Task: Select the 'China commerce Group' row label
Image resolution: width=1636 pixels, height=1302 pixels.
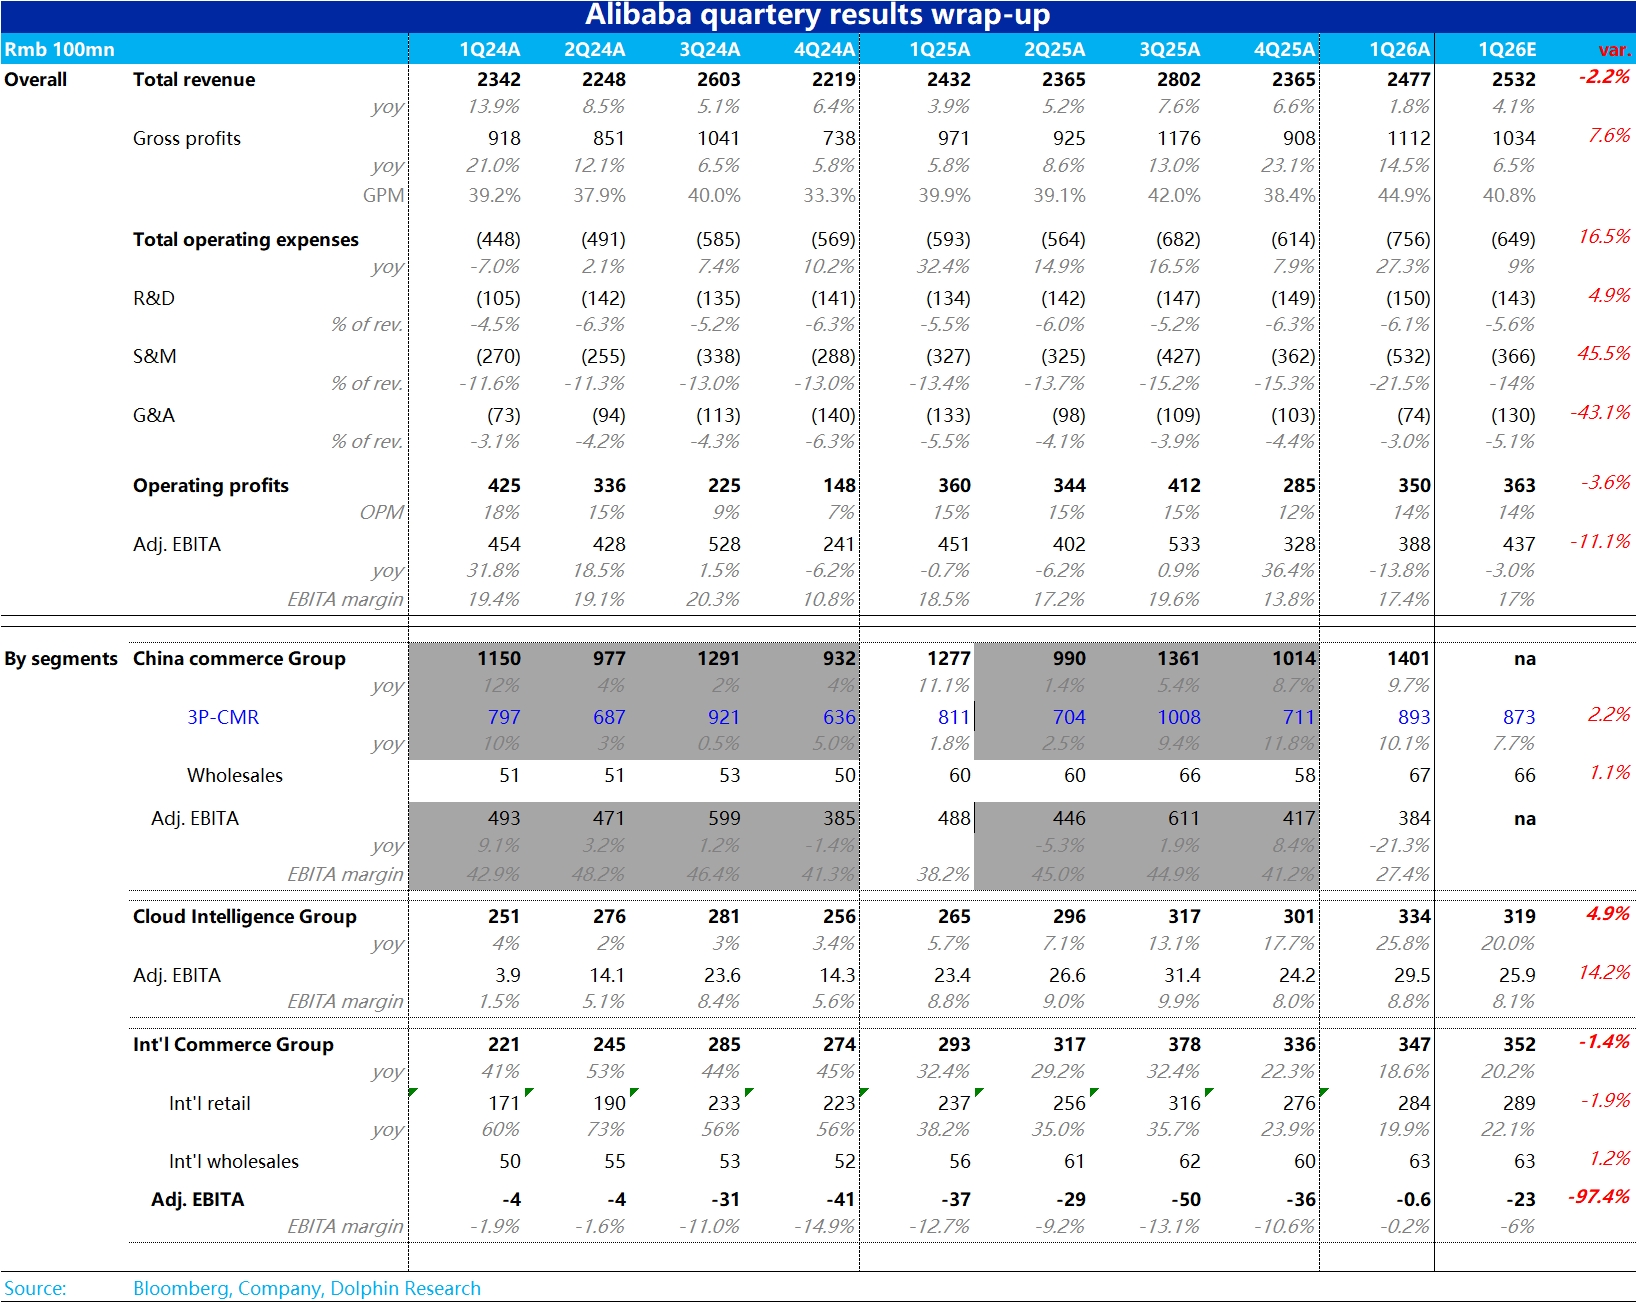Action: tap(239, 658)
